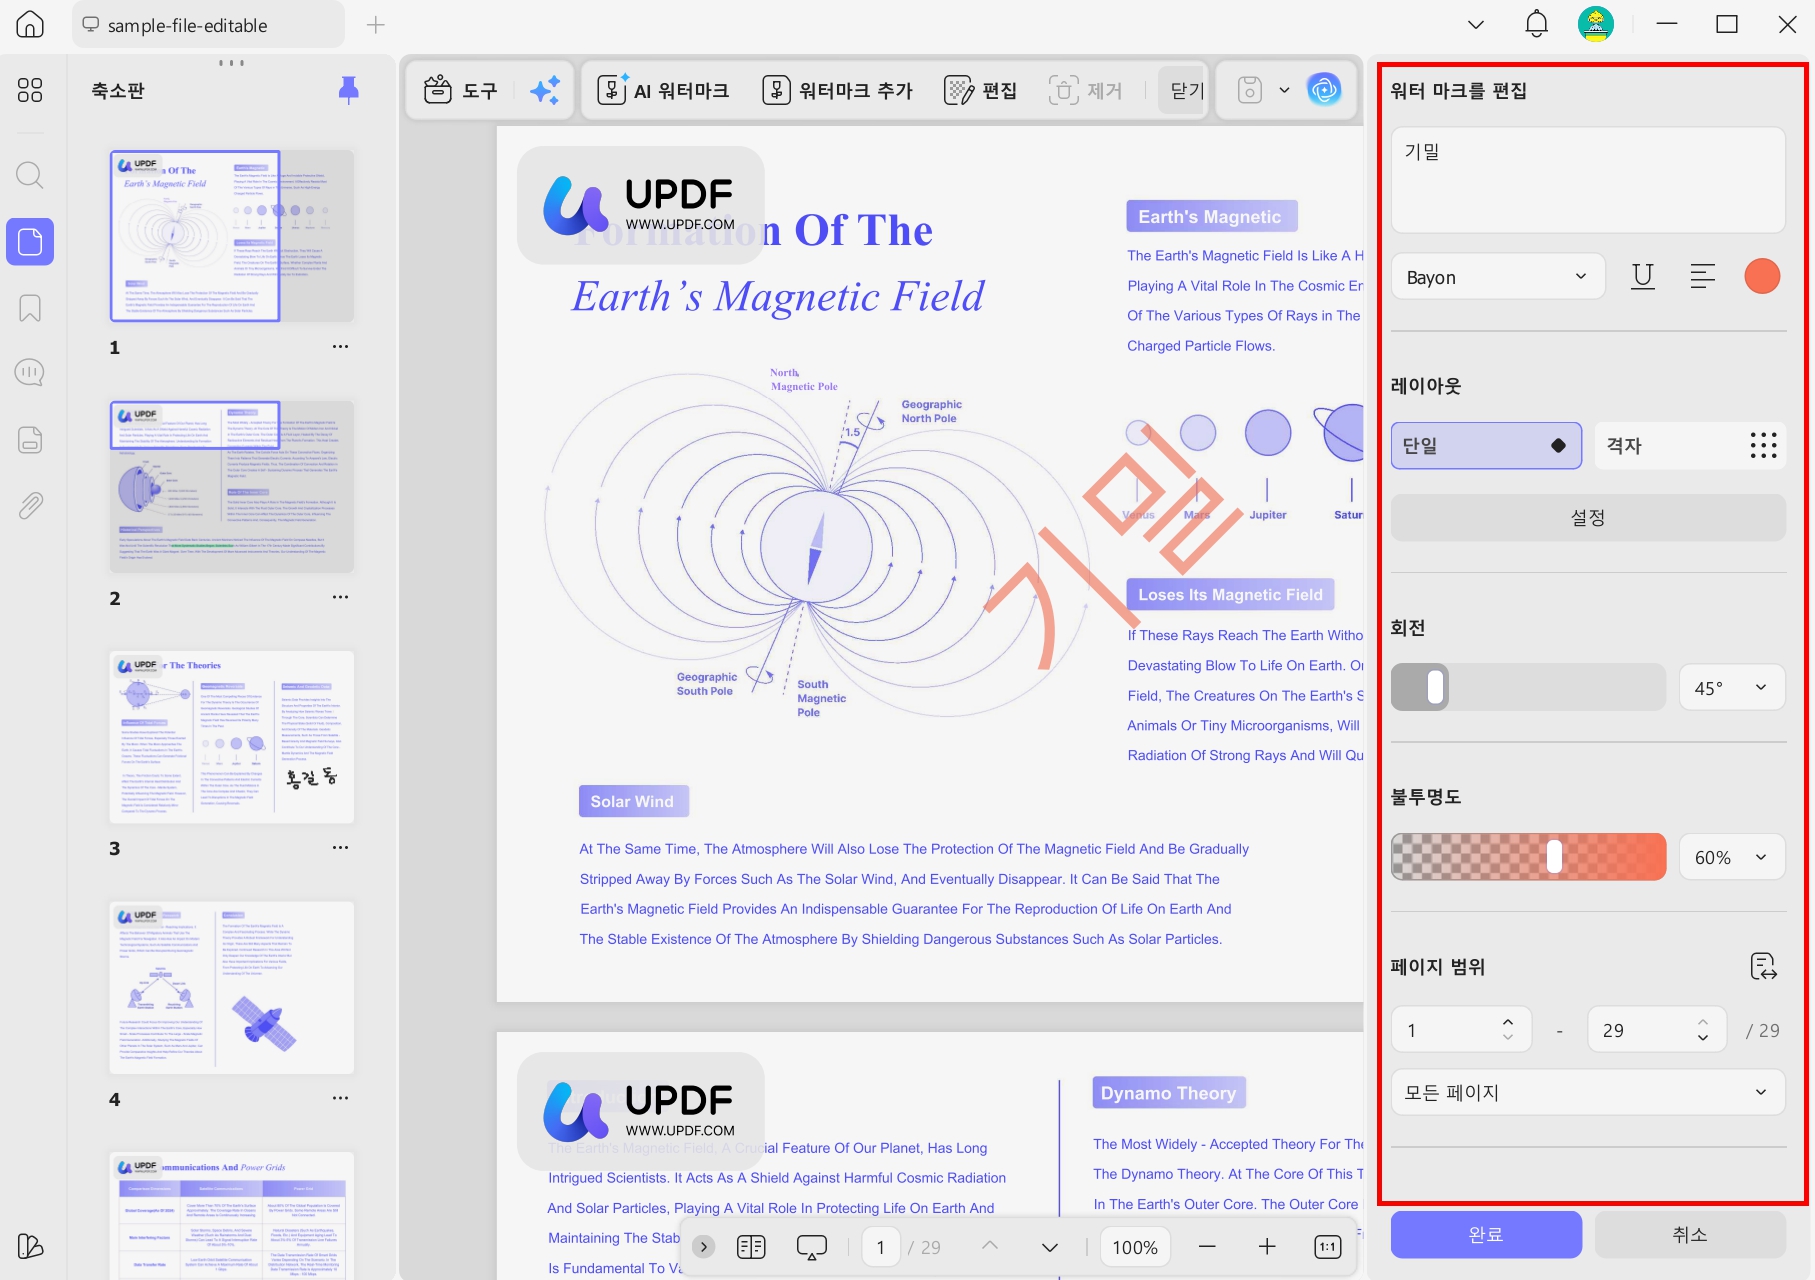The width and height of the screenshot is (1815, 1280).
Task: Open the Bayon font dropdown
Action: tap(1497, 277)
